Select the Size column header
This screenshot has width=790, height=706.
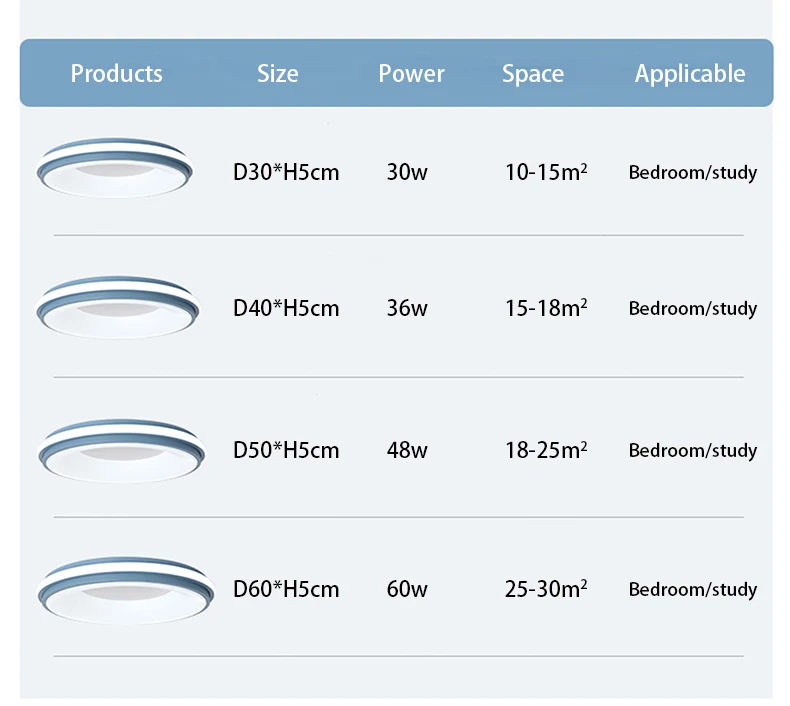277,73
